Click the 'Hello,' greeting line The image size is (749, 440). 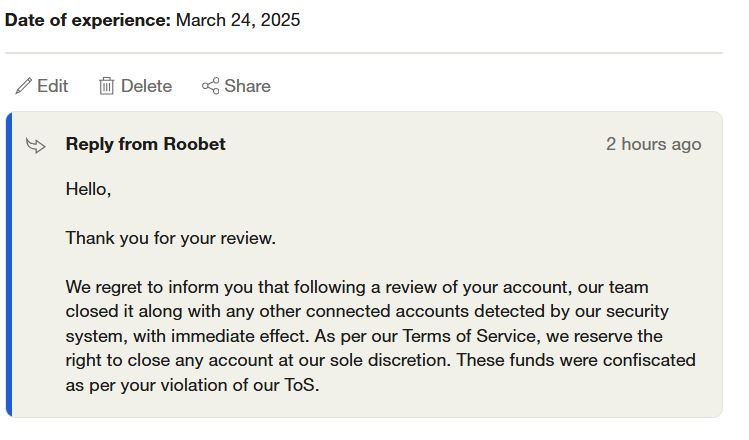pos(88,189)
